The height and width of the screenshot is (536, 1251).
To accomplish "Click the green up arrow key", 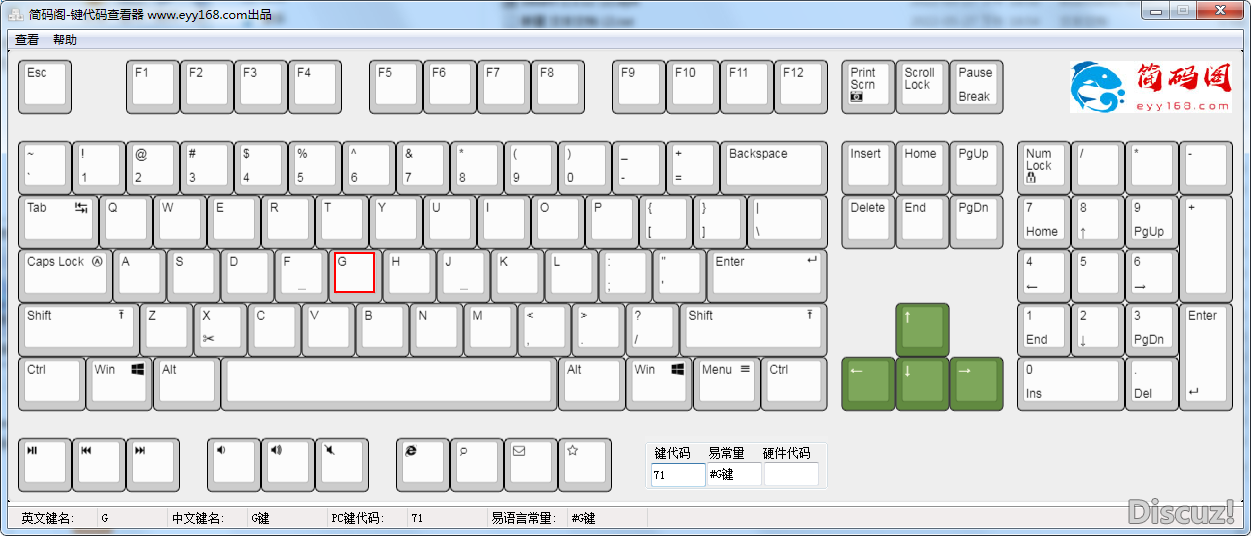I will [921, 330].
